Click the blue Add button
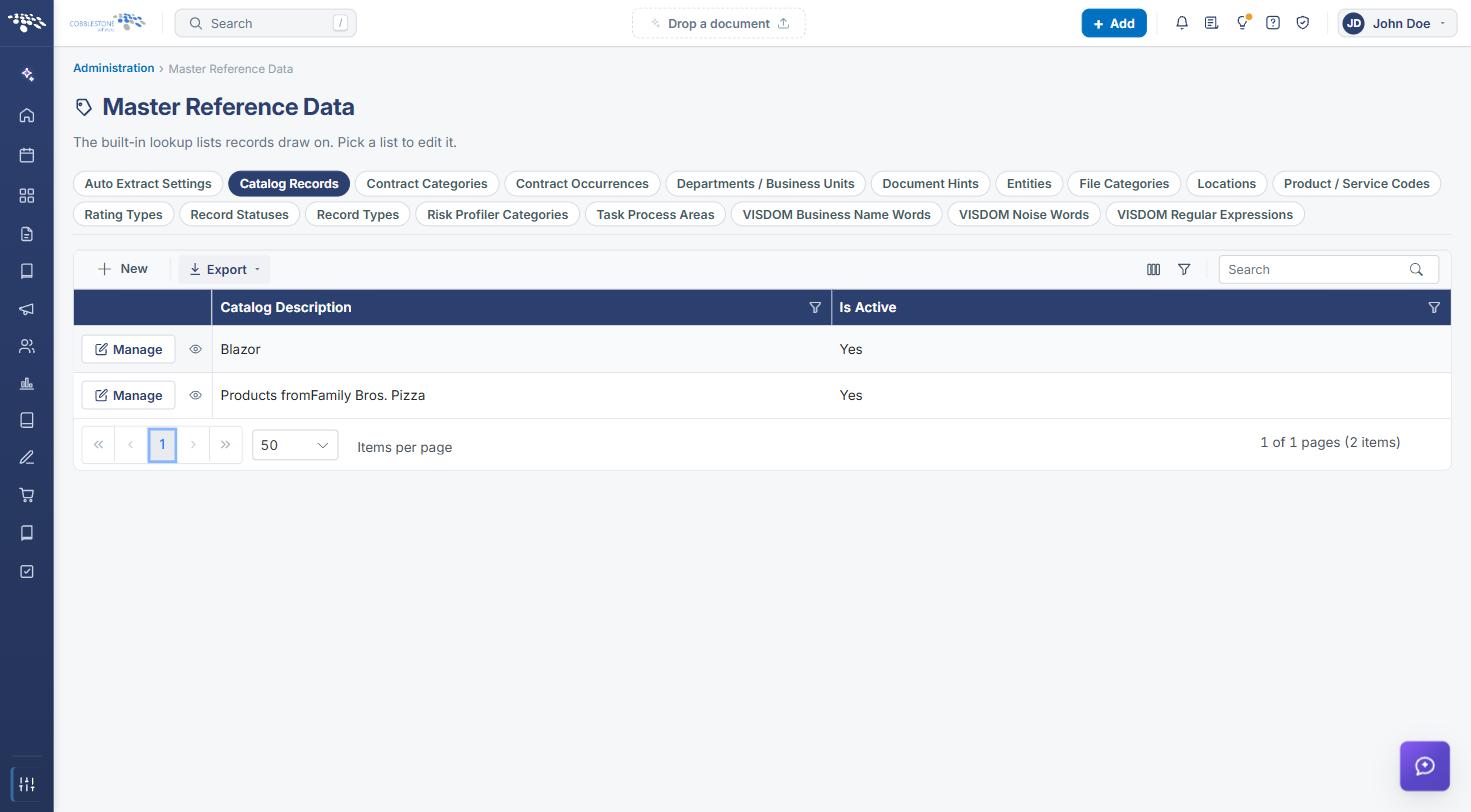The image size is (1471, 812). [1114, 23]
